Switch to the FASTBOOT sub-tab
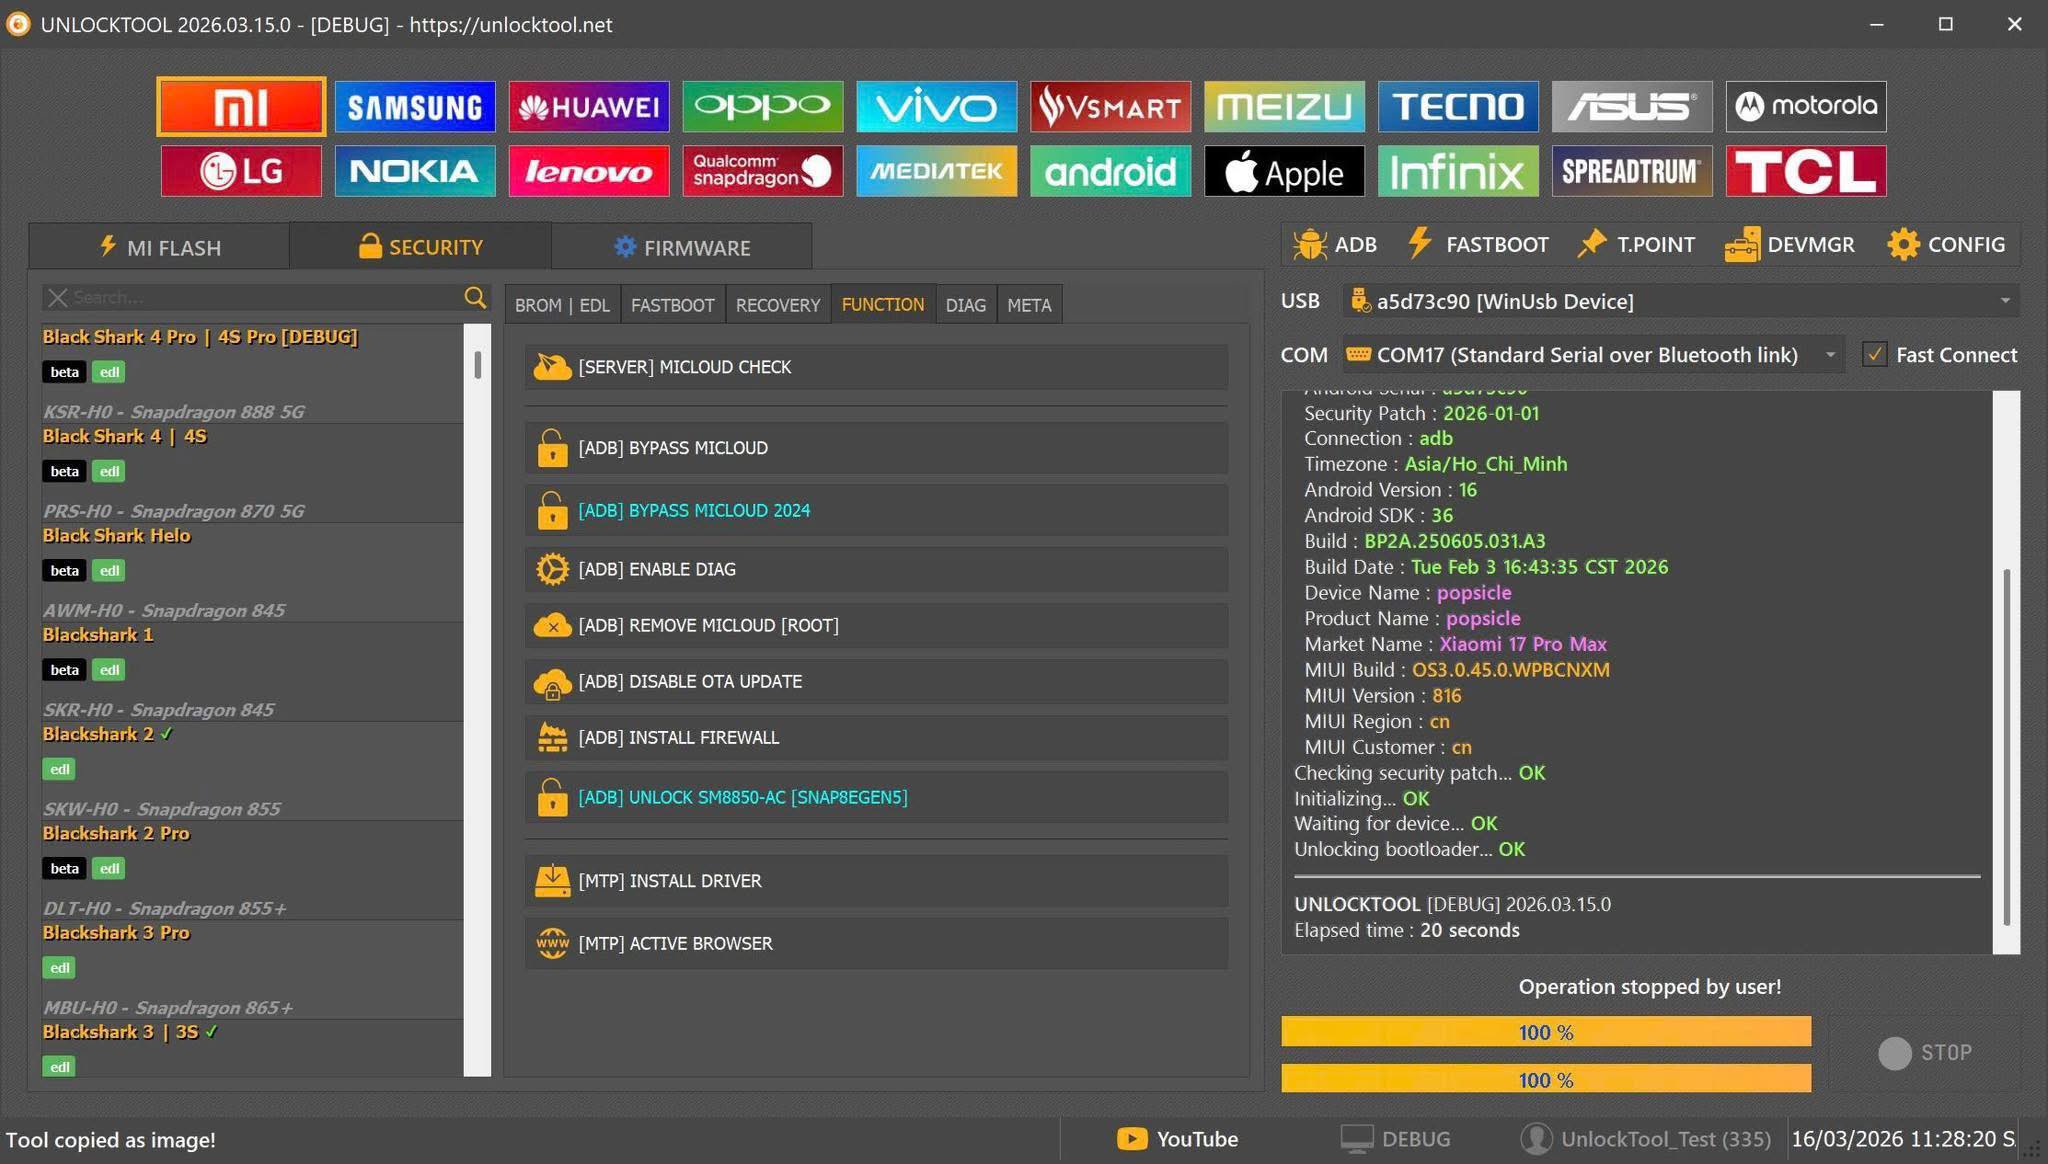Image resolution: width=2048 pixels, height=1164 pixels. click(672, 305)
